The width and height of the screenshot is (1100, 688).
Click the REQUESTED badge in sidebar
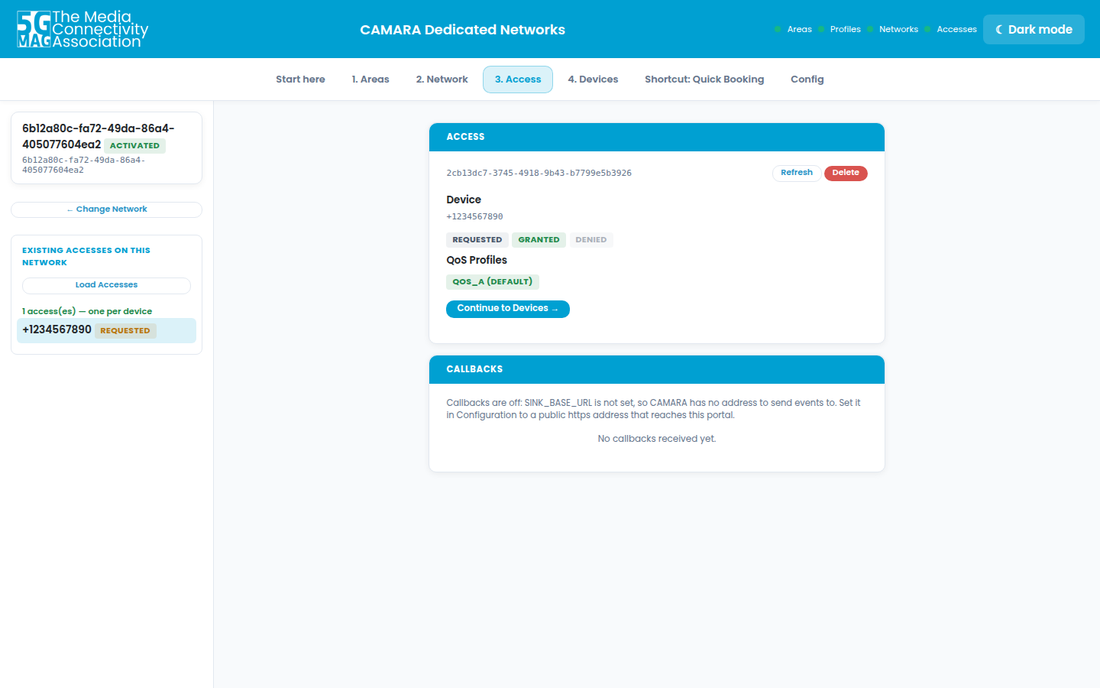tap(126, 330)
